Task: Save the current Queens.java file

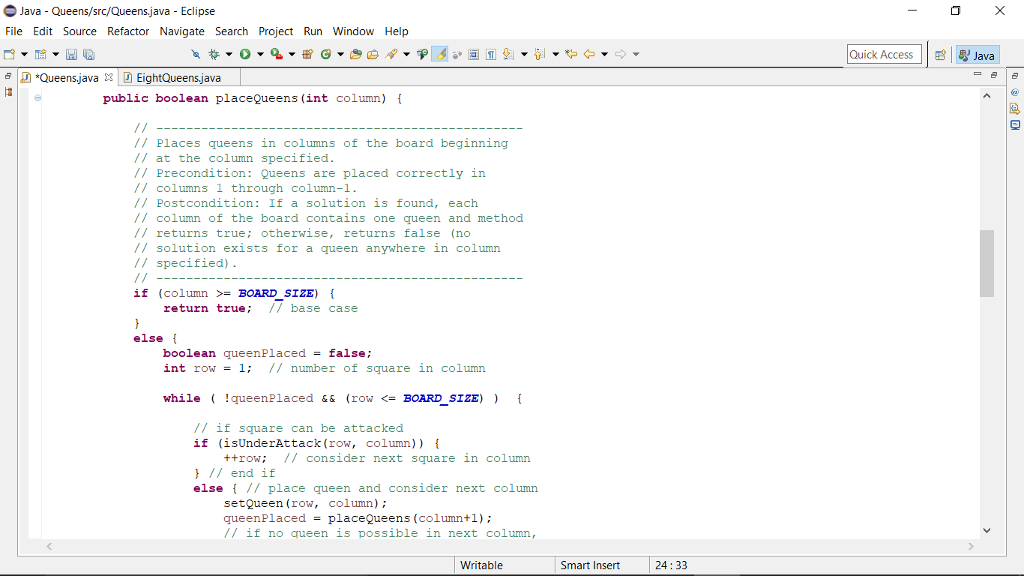Action: coord(73,54)
